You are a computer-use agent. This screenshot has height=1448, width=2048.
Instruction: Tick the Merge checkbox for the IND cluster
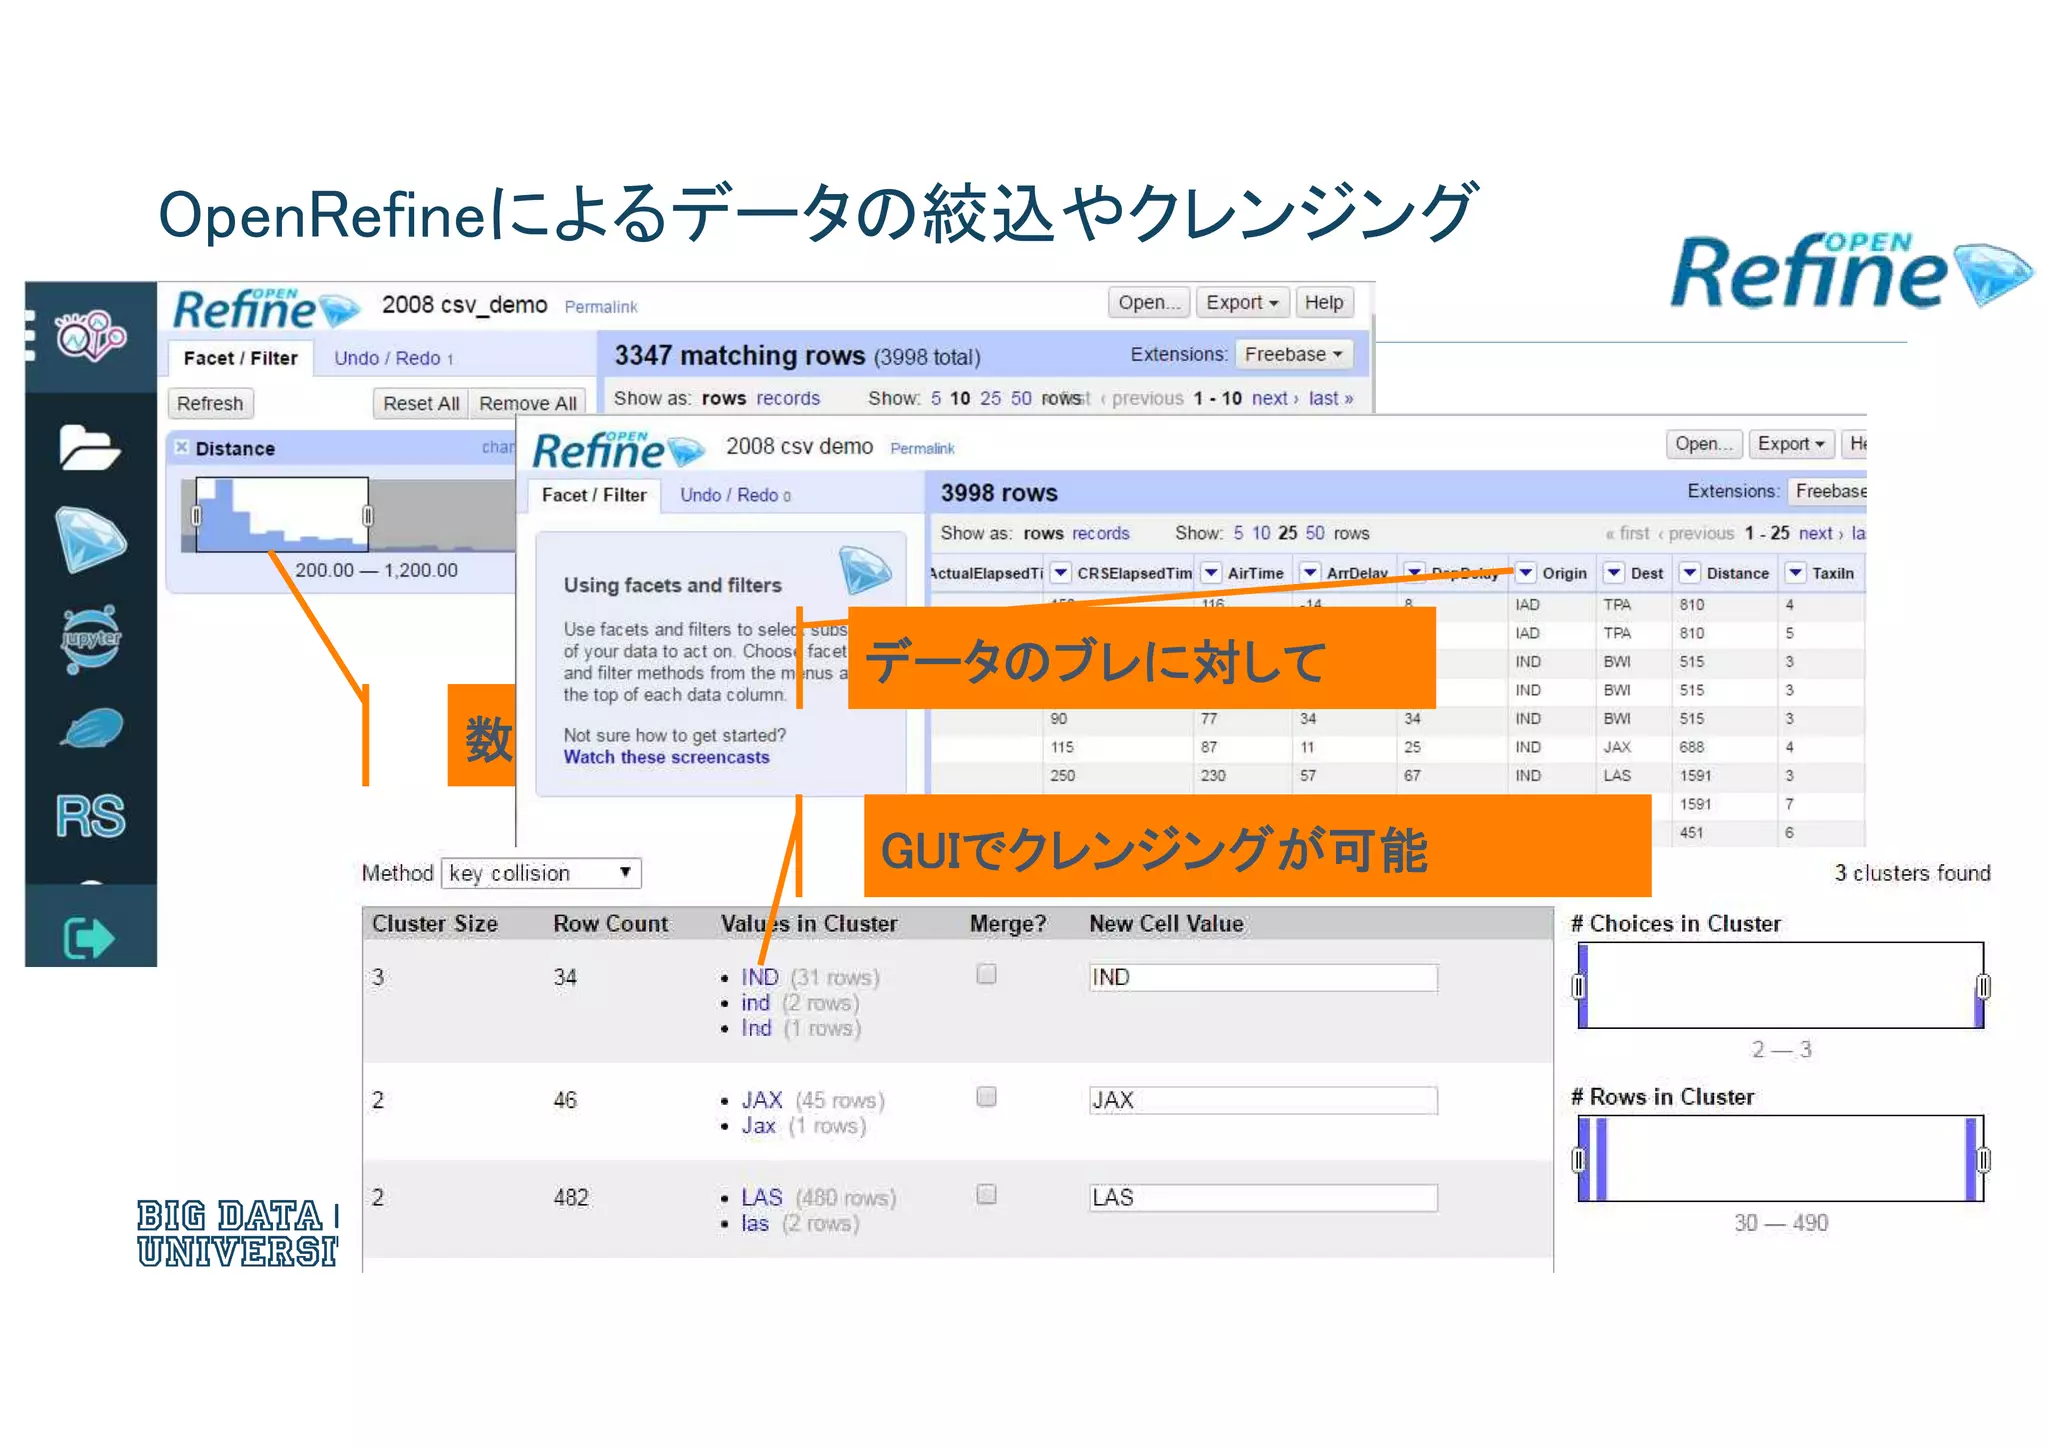(986, 974)
